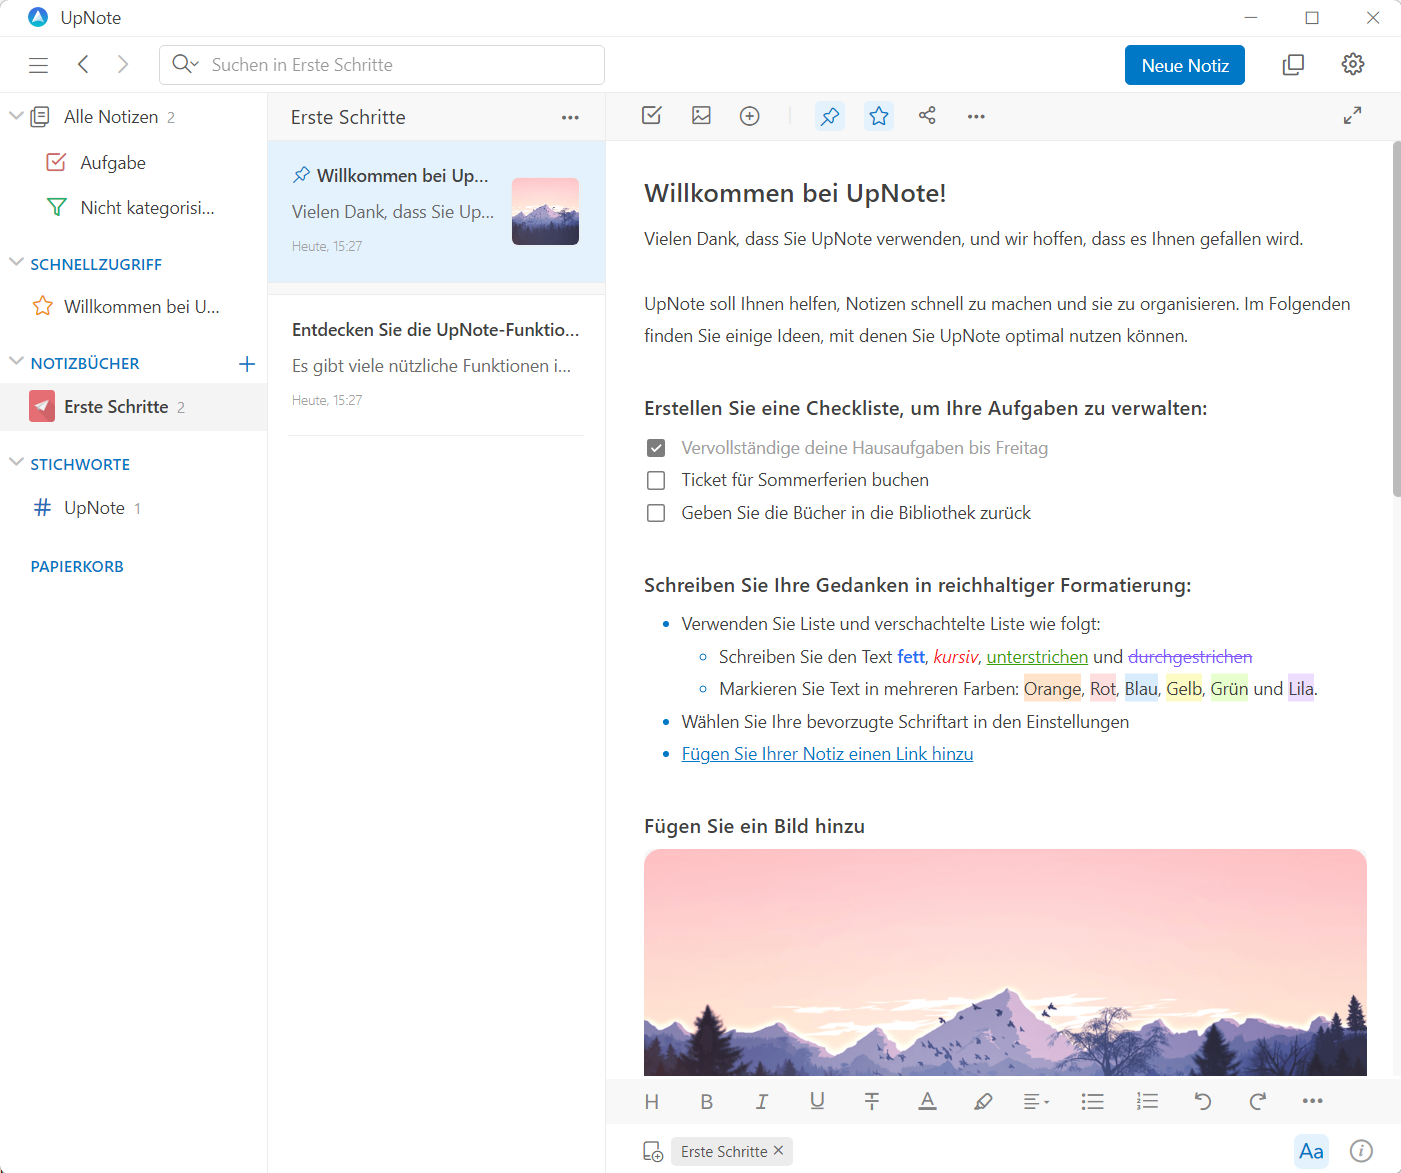Toggle the pin note icon
Viewport: 1401px width, 1173px height.
coord(830,116)
